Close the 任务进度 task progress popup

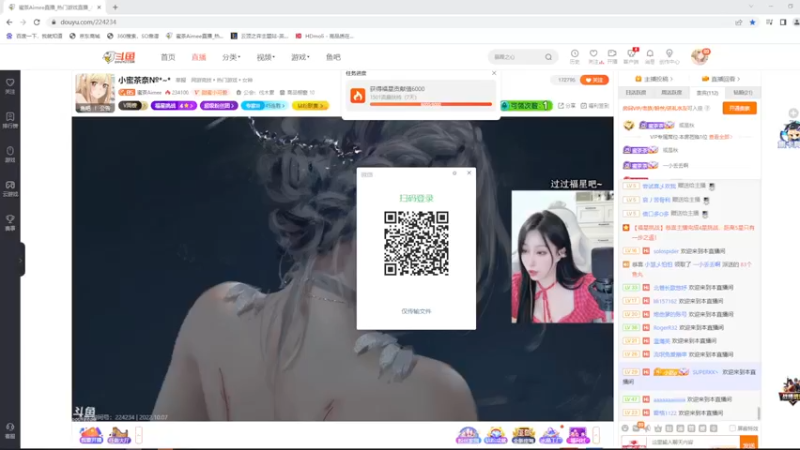click(x=494, y=73)
